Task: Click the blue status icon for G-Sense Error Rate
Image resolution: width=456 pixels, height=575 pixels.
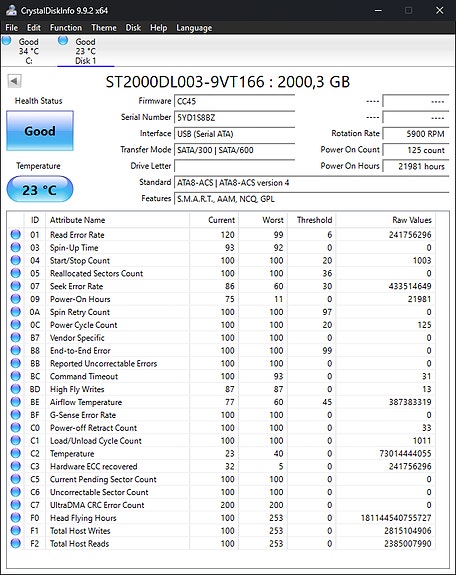Action: (16, 415)
